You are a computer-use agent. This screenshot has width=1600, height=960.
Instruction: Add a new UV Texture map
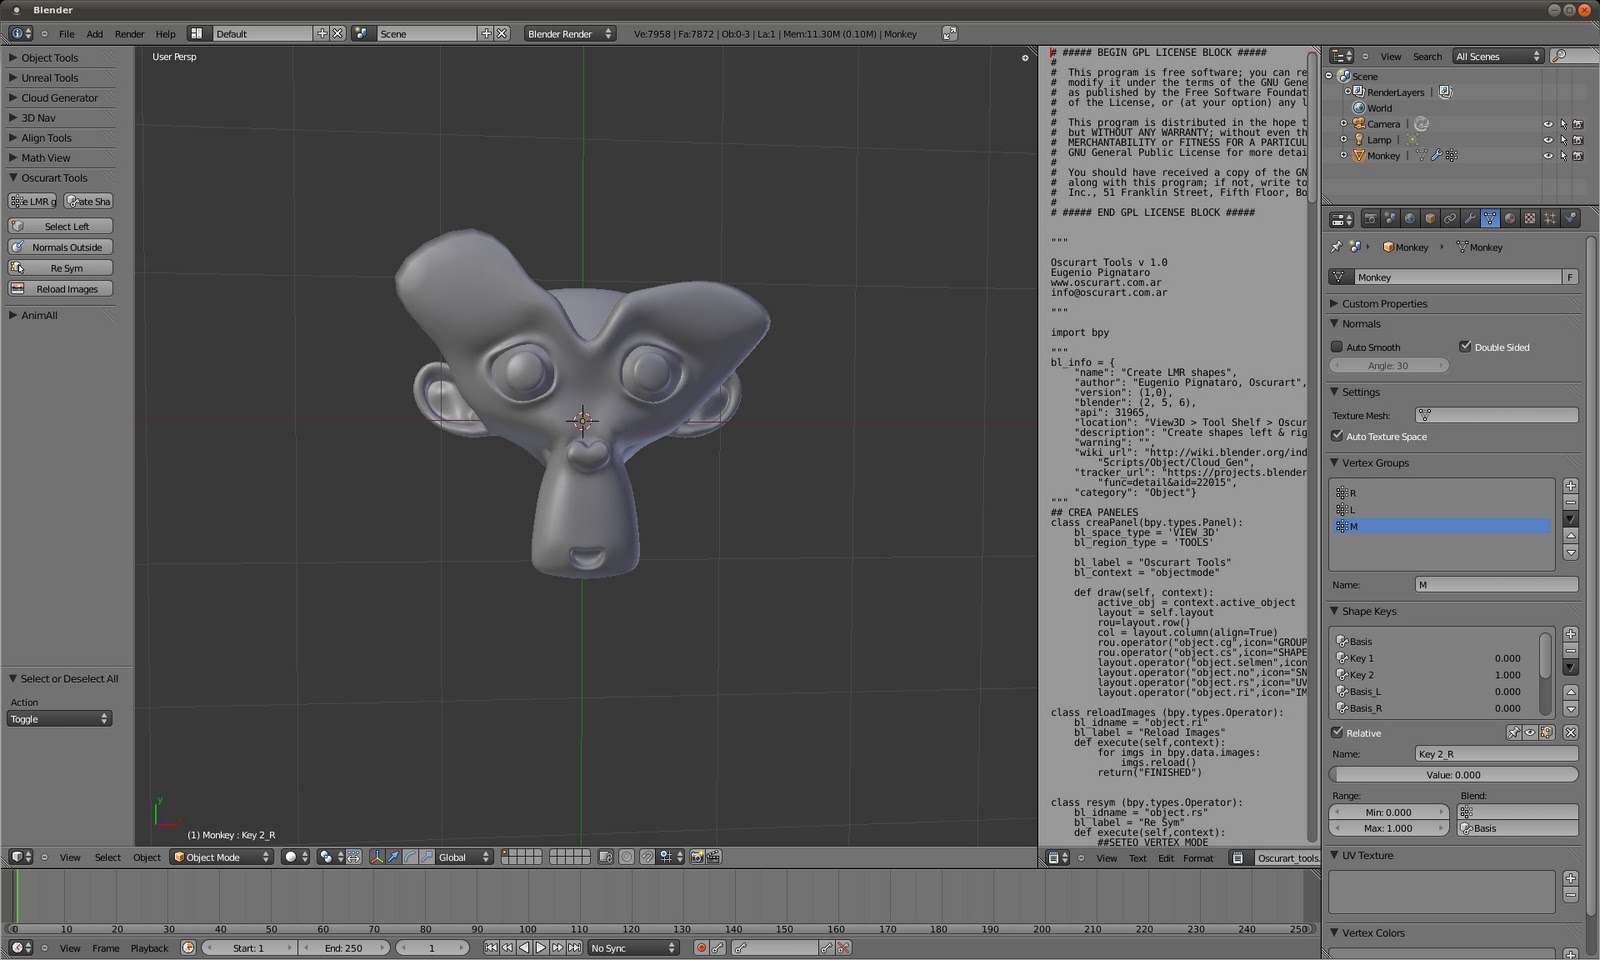[x=1570, y=878]
